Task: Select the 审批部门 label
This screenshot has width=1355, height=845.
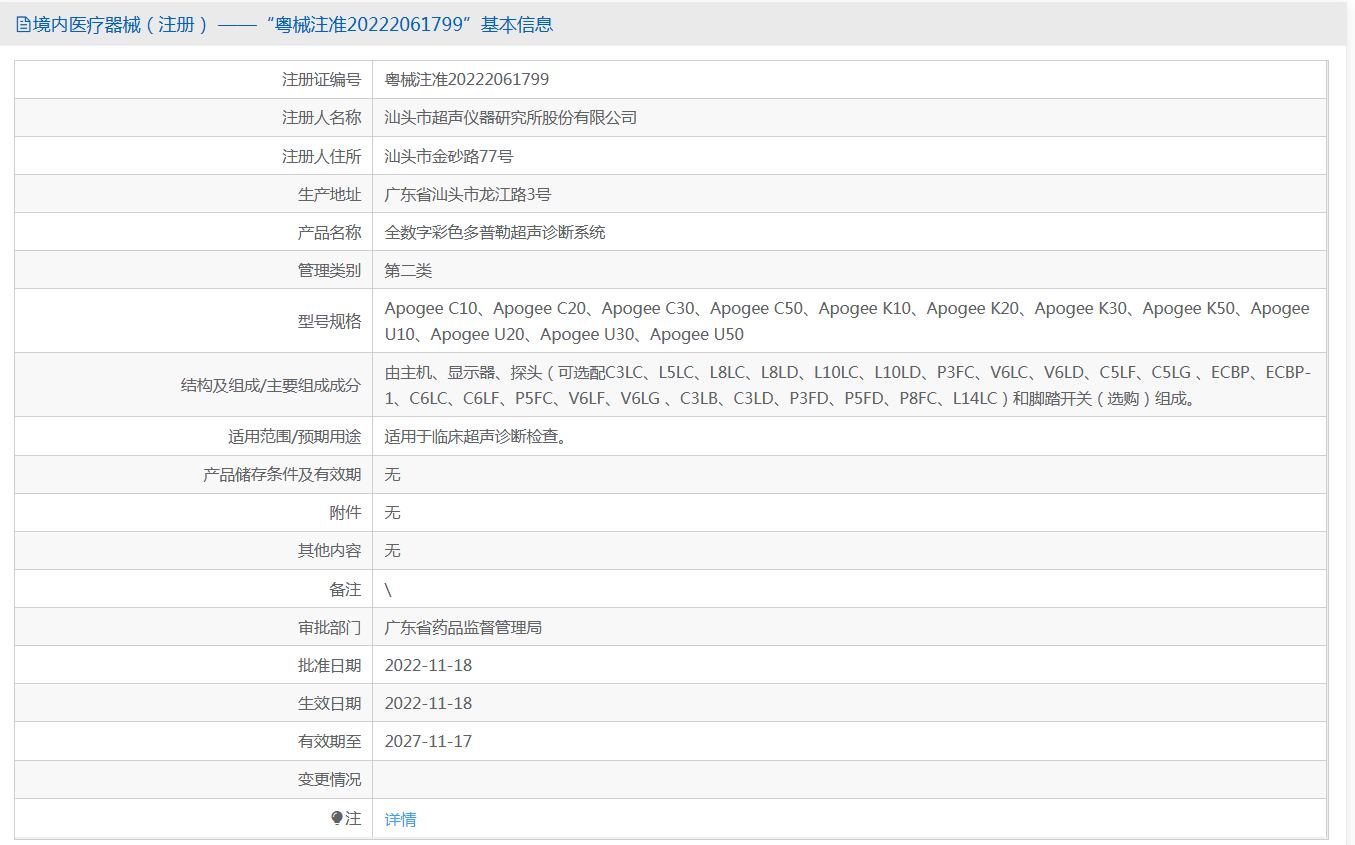Action: tap(329, 628)
